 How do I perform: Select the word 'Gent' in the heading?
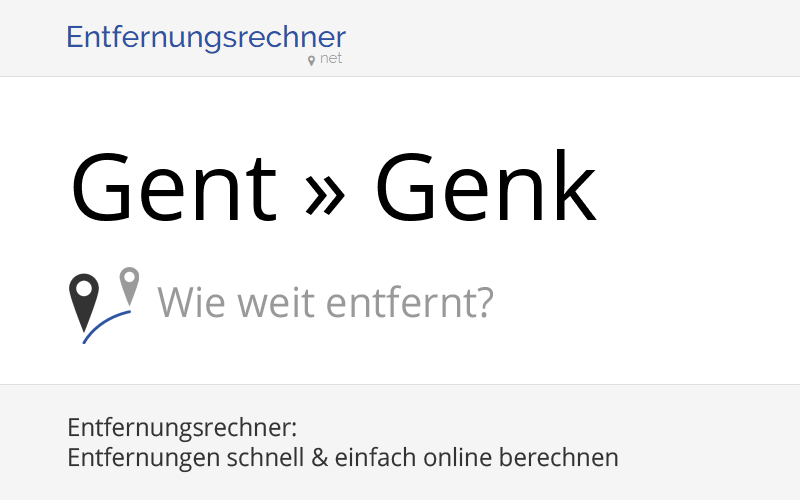pos(174,188)
